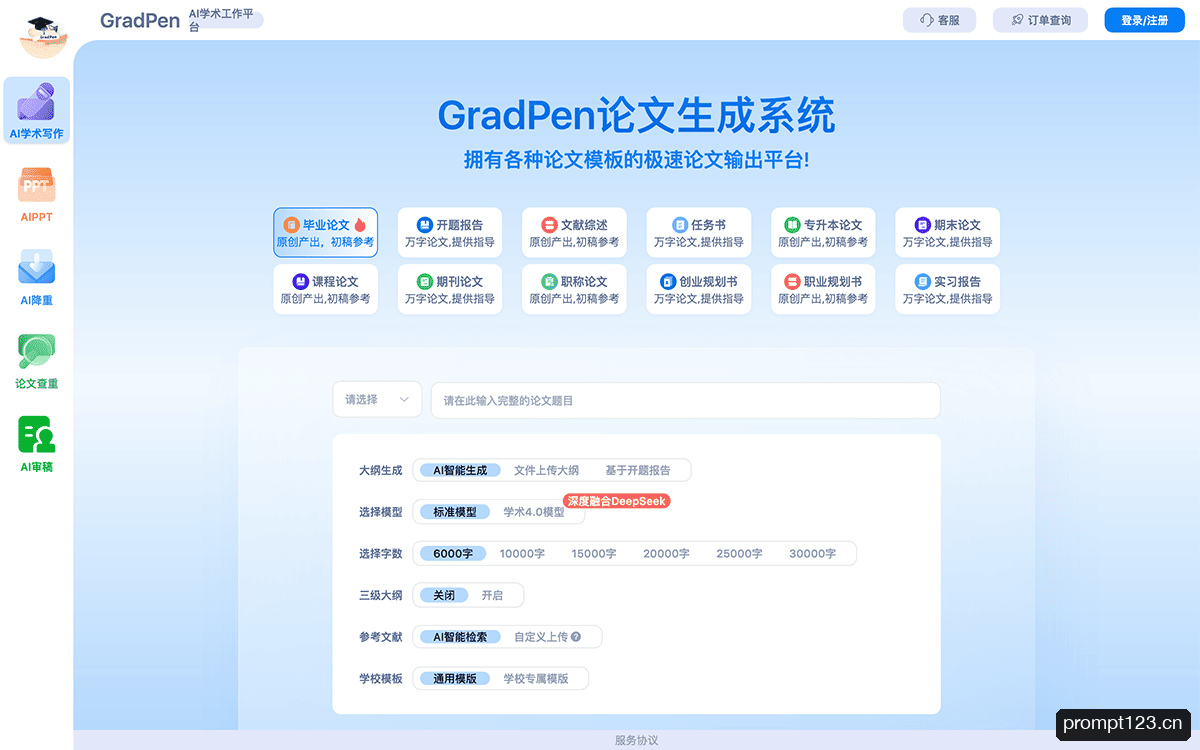The width and height of the screenshot is (1200, 750).
Task: Open the 请选择 dropdown
Action: coord(377,400)
